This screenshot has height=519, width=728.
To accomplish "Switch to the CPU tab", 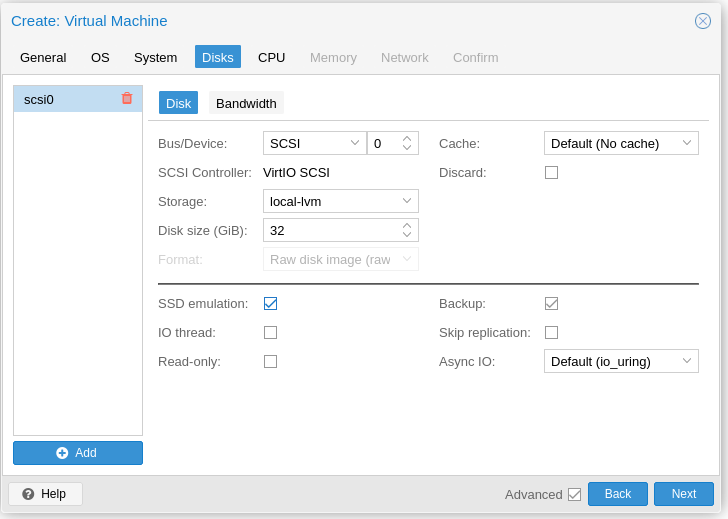I will click(272, 57).
